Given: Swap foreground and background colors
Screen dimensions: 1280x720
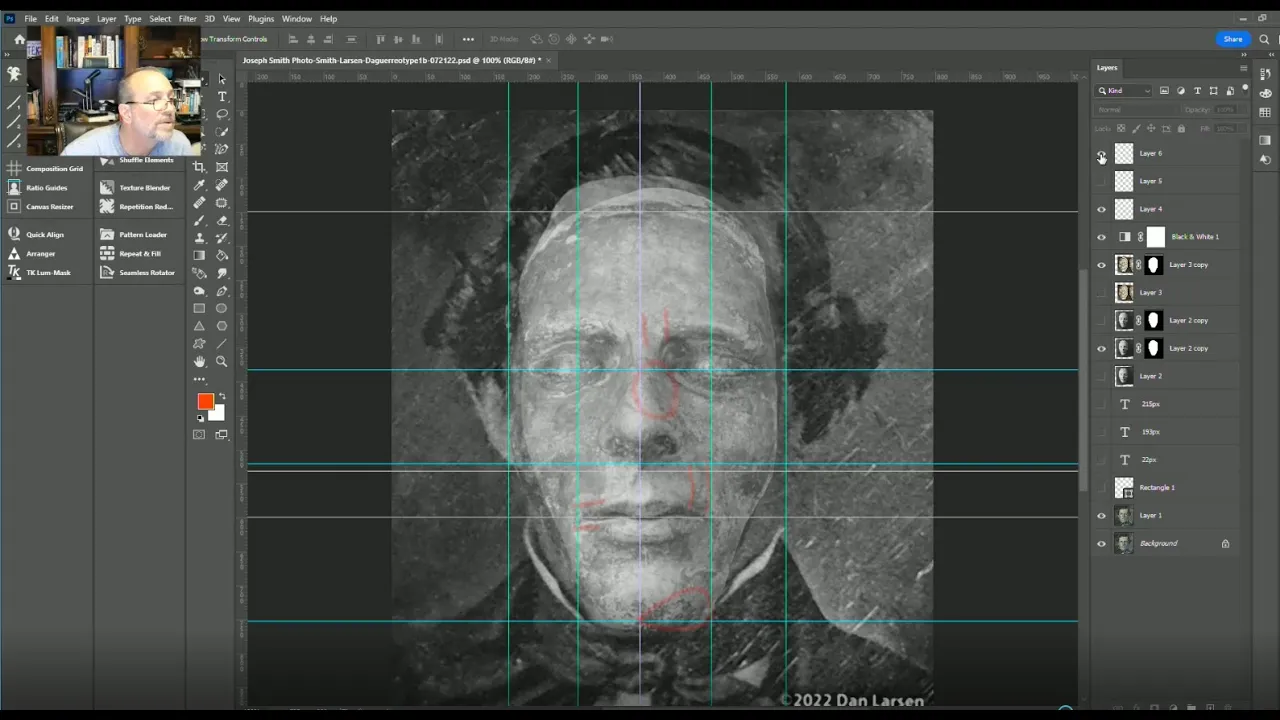Looking at the screenshot, I should 221,396.
